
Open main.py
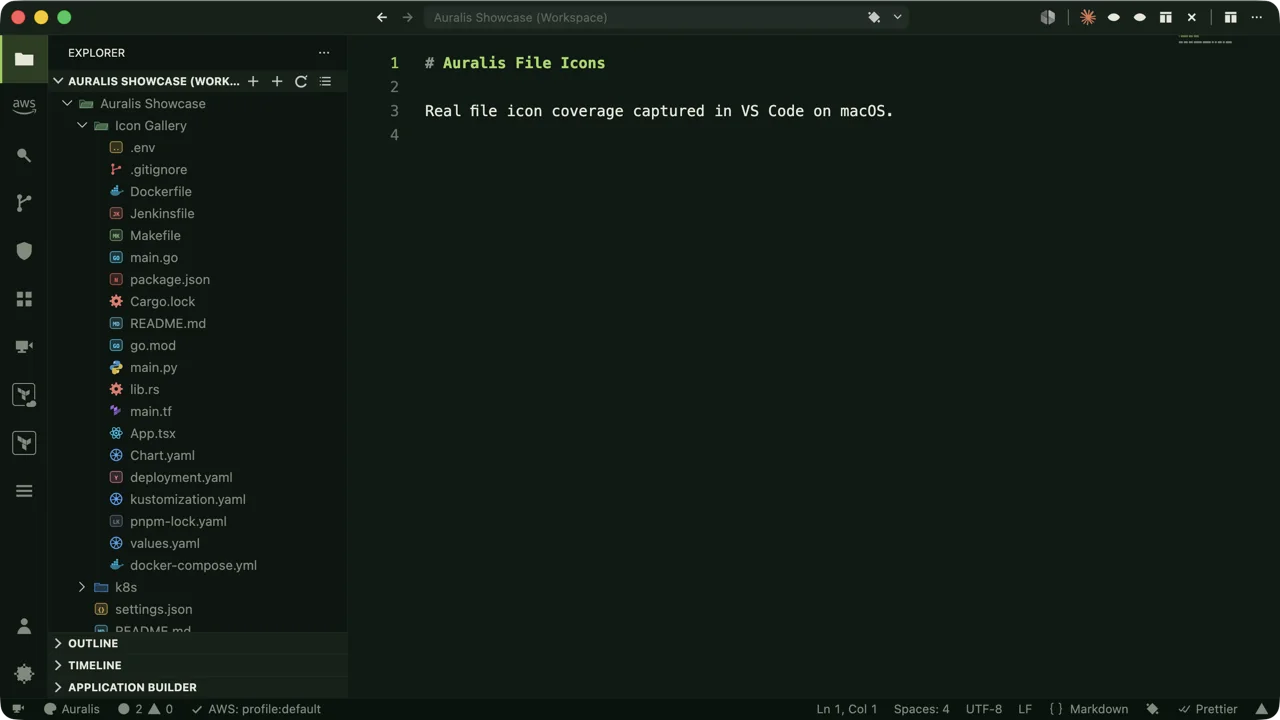pos(198,367)
